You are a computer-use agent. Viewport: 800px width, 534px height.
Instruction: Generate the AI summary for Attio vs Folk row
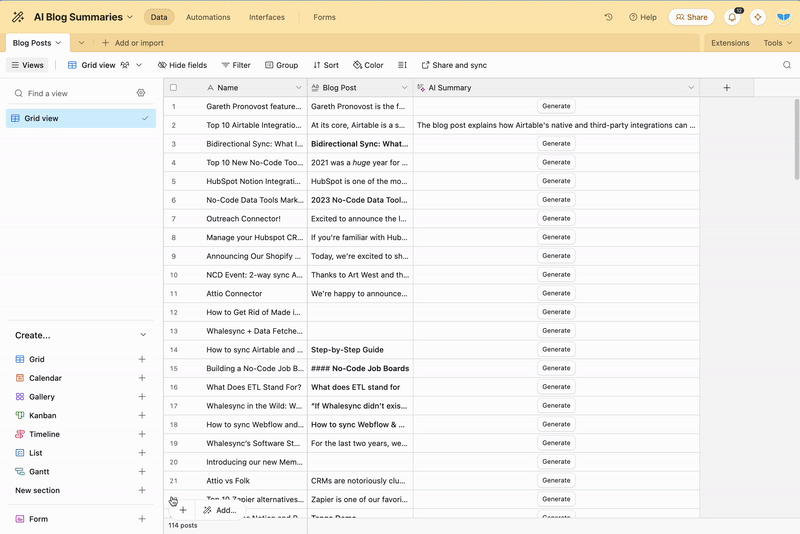click(x=556, y=480)
